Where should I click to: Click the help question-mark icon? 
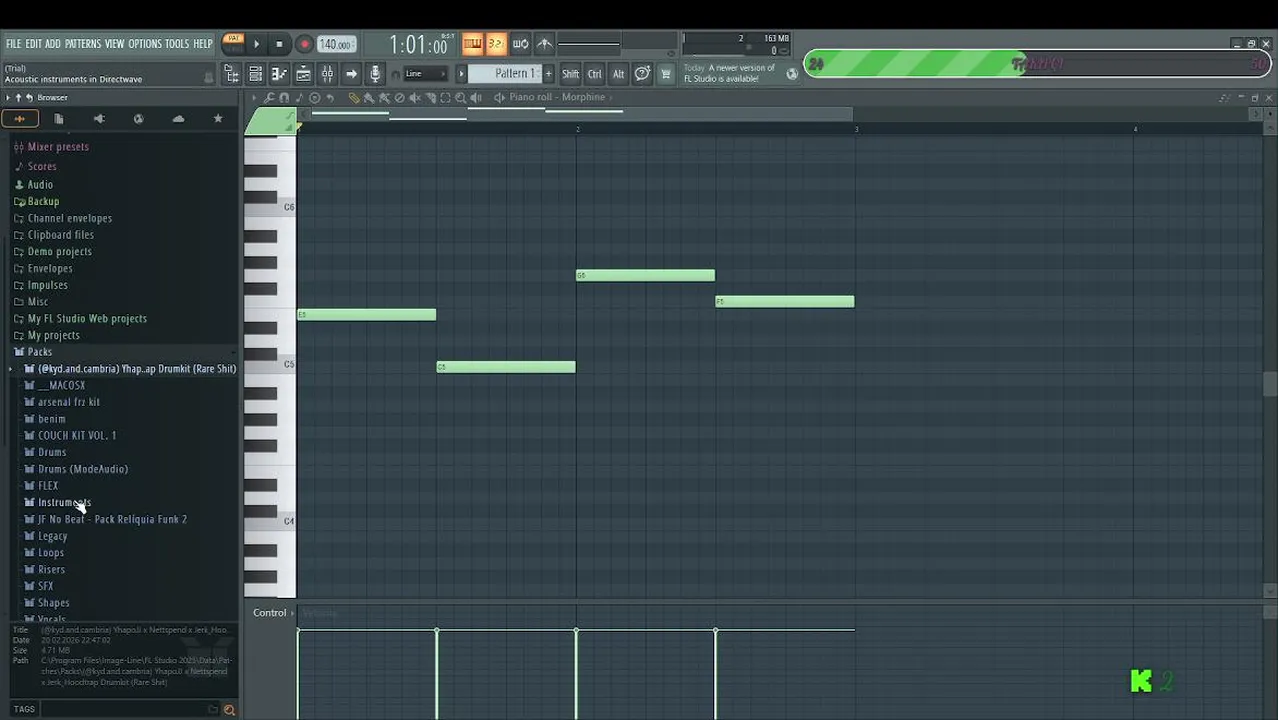coord(642,74)
